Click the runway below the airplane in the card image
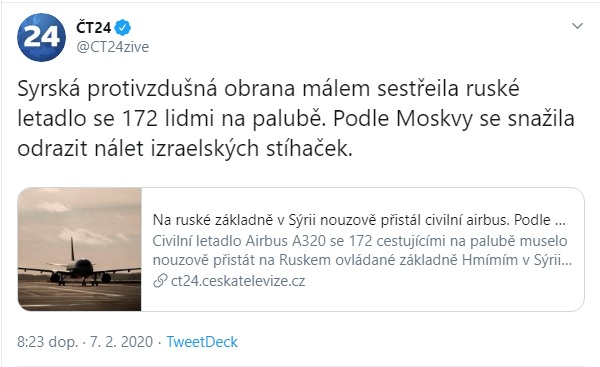600x367 pixels. coord(80,295)
